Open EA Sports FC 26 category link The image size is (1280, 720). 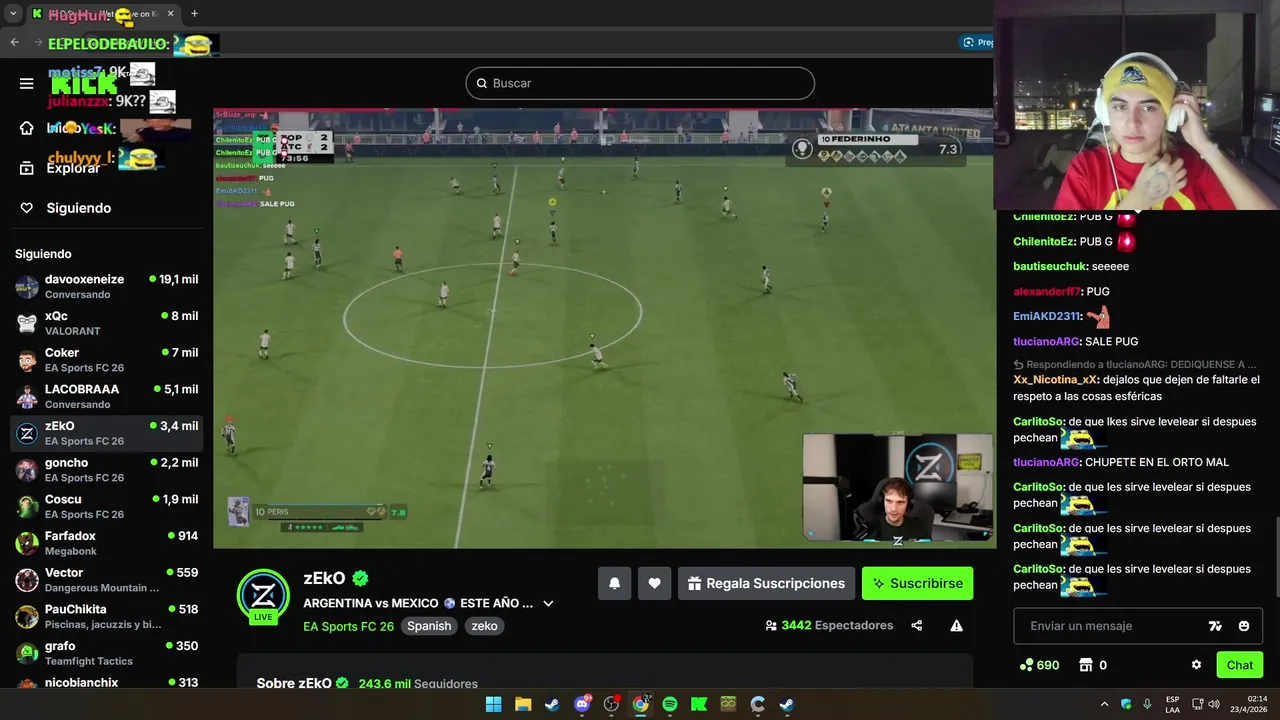349,626
